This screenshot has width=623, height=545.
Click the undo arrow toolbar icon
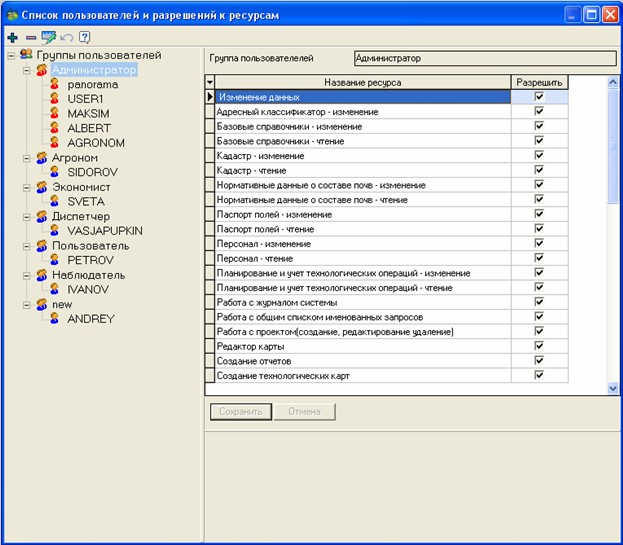(x=67, y=37)
